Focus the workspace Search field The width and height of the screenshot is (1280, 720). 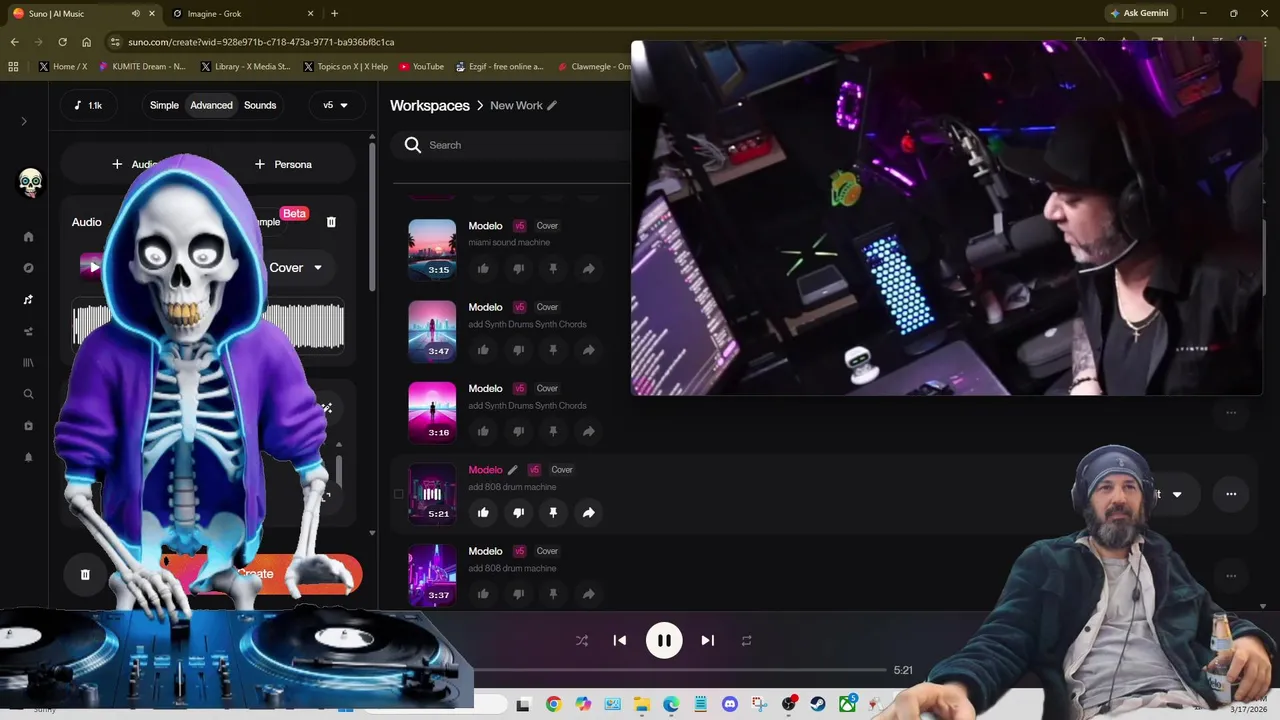tap(512, 145)
